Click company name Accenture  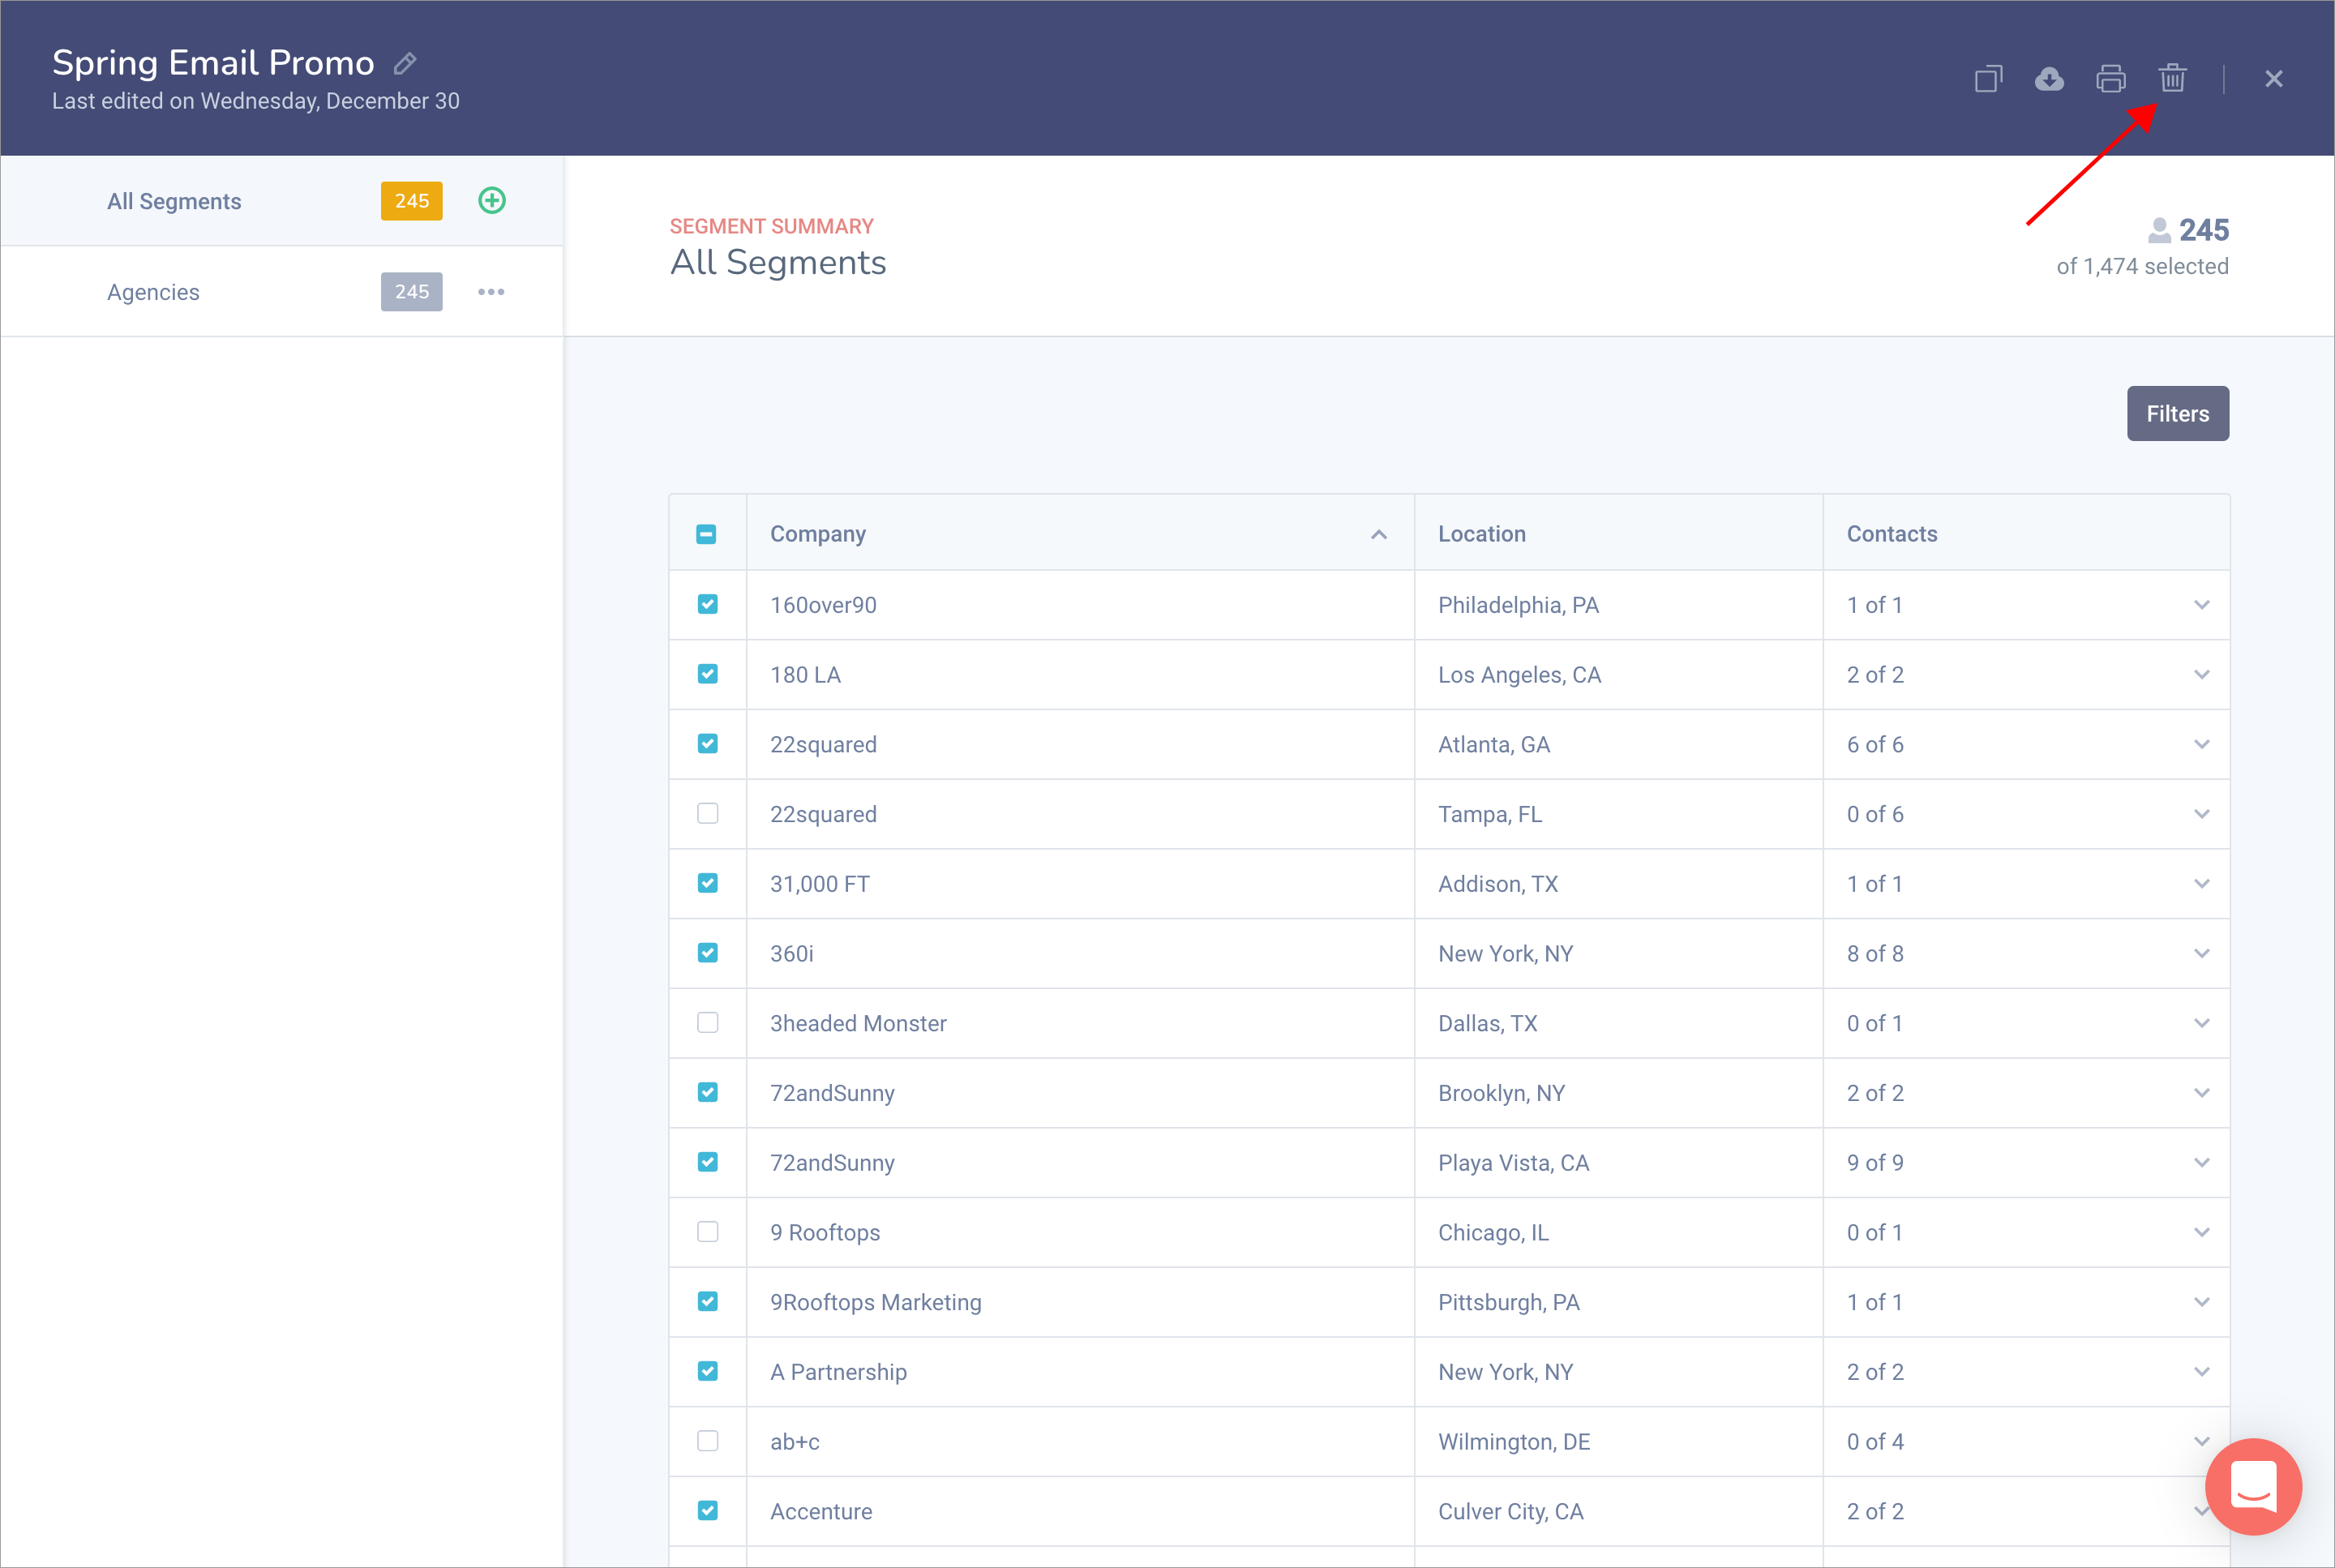(x=821, y=1511)
